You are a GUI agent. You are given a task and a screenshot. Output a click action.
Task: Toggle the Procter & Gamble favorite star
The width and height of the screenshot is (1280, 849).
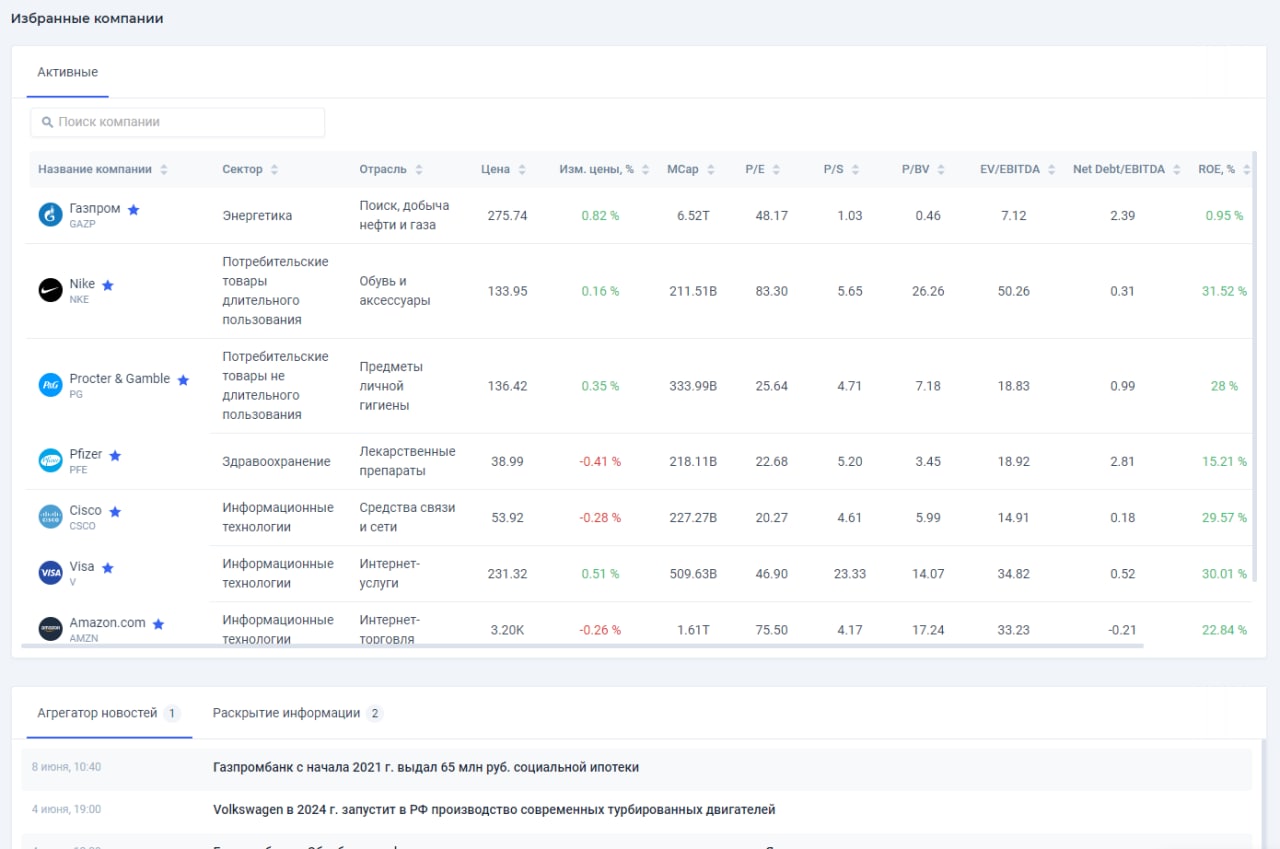[x=183, y=380]
